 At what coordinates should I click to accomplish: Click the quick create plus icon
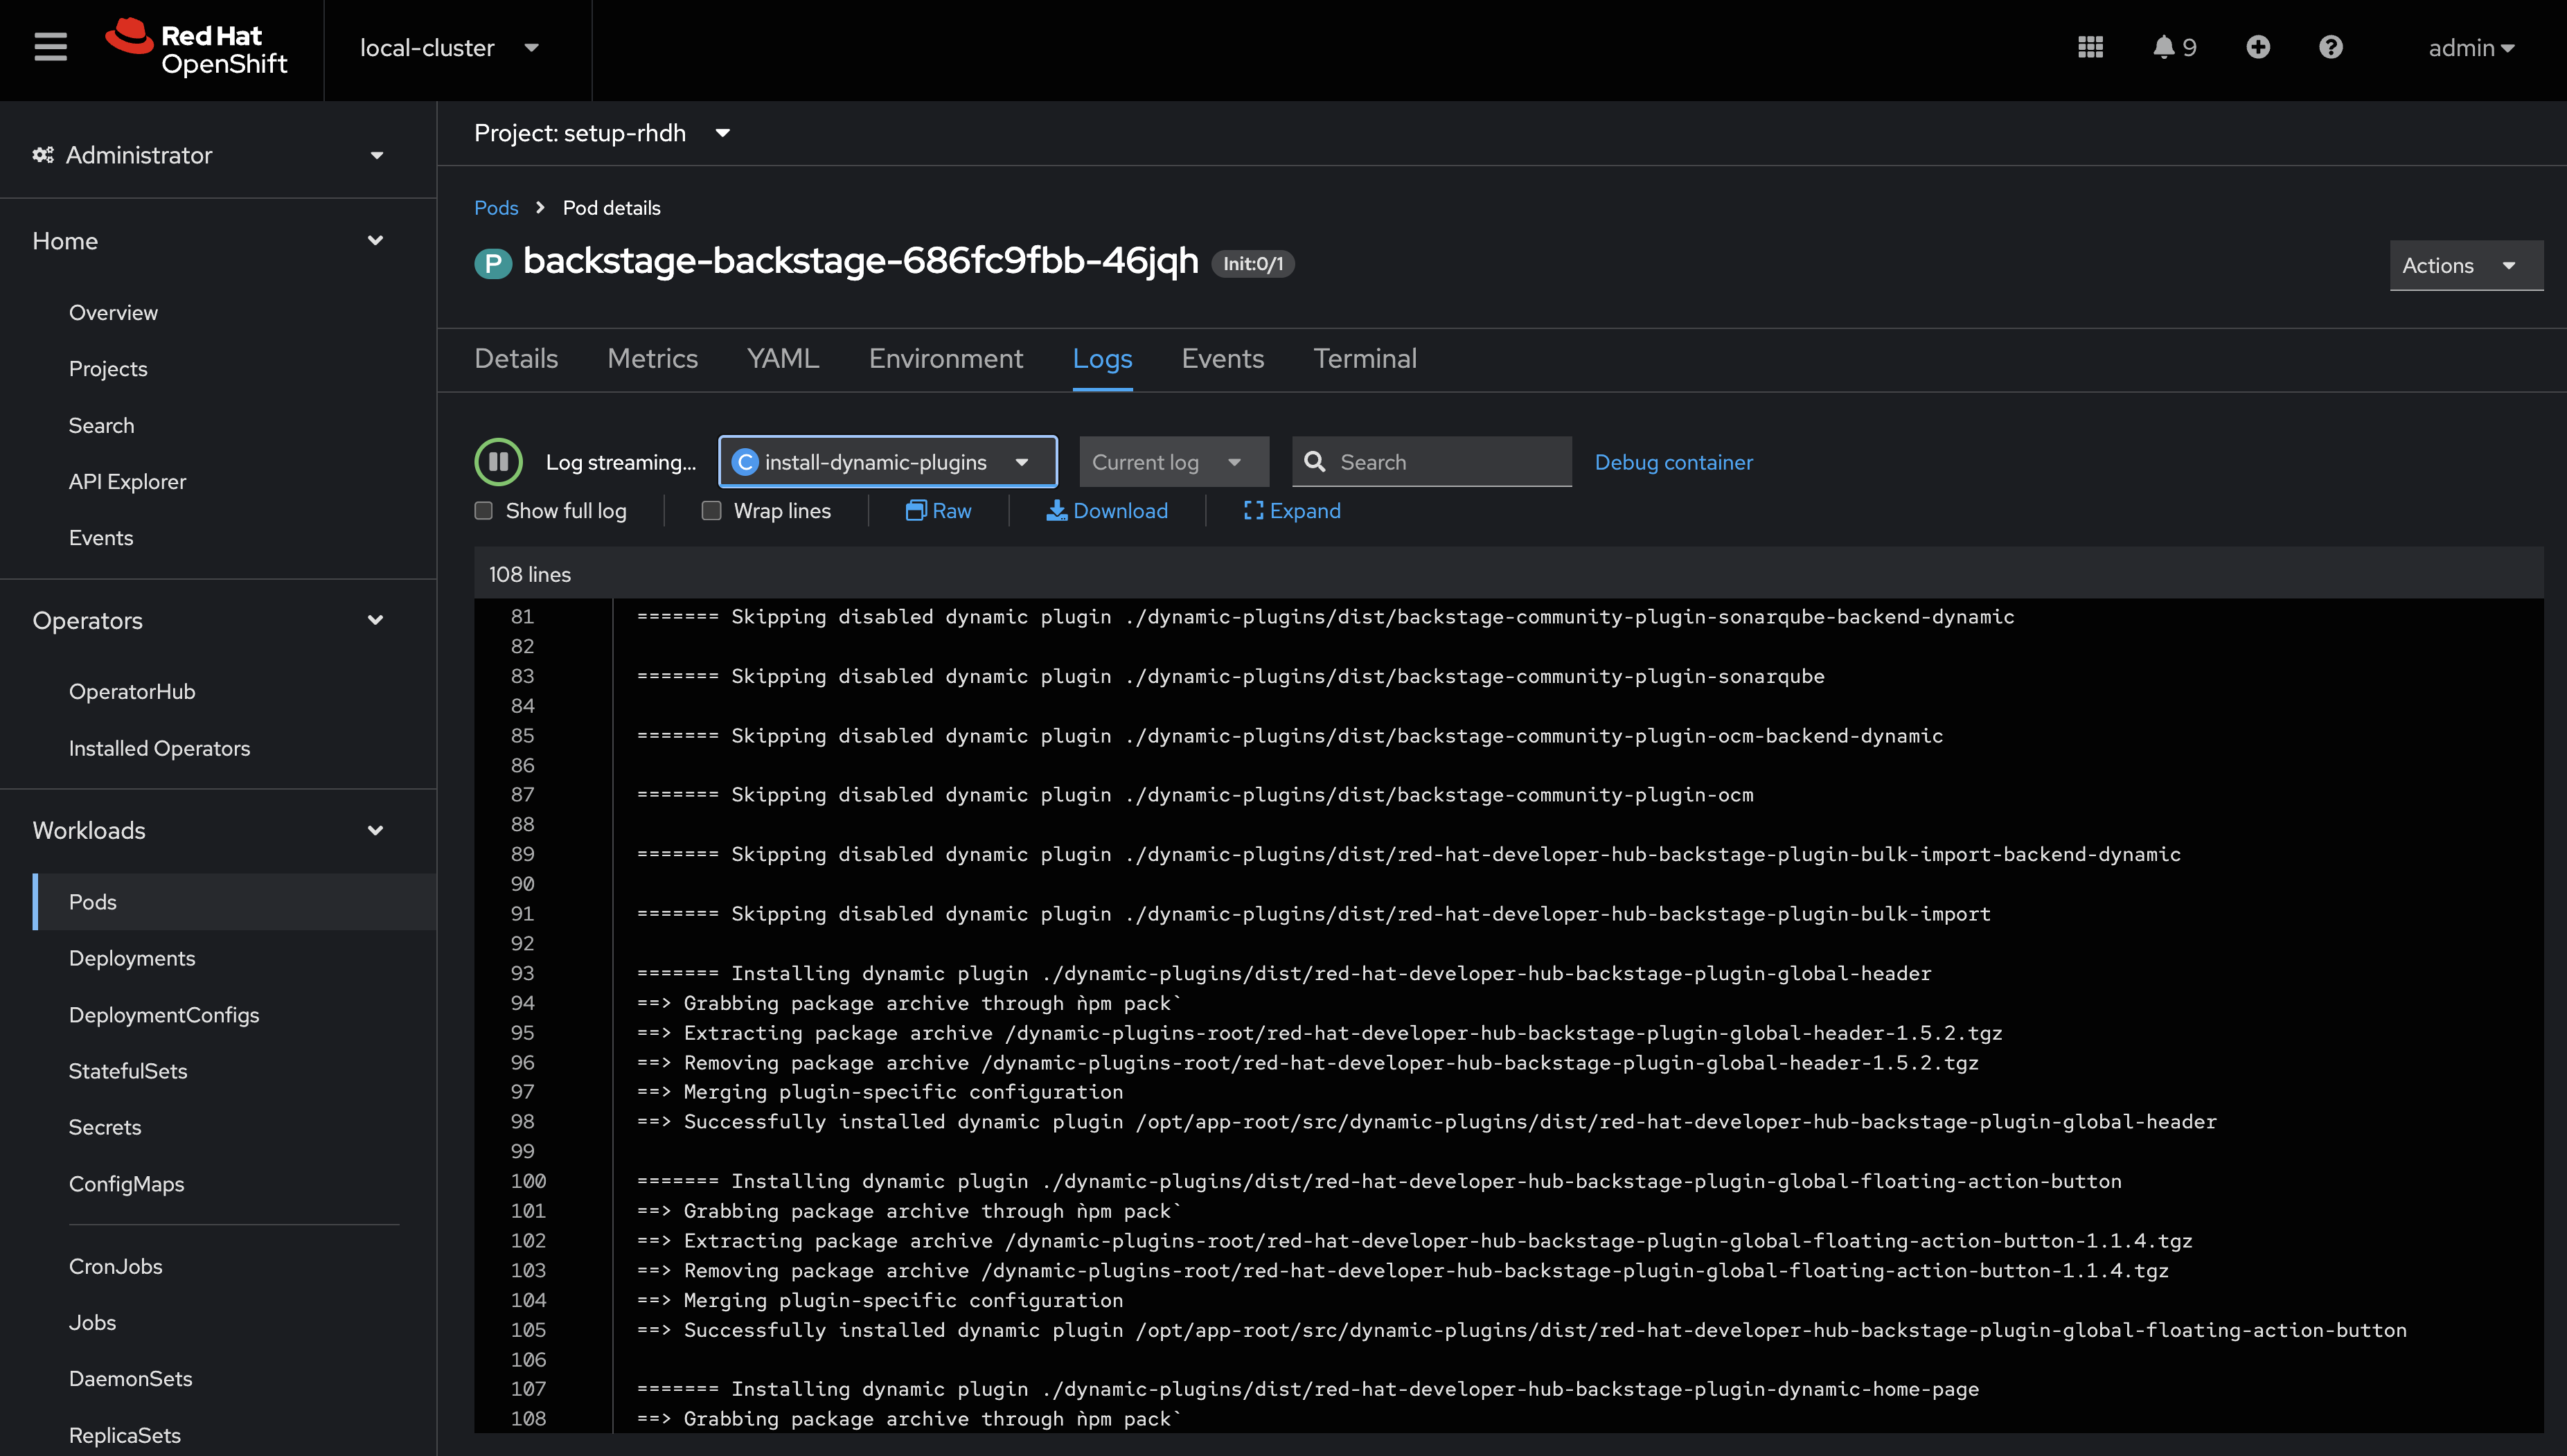(x=2258, y=47)
